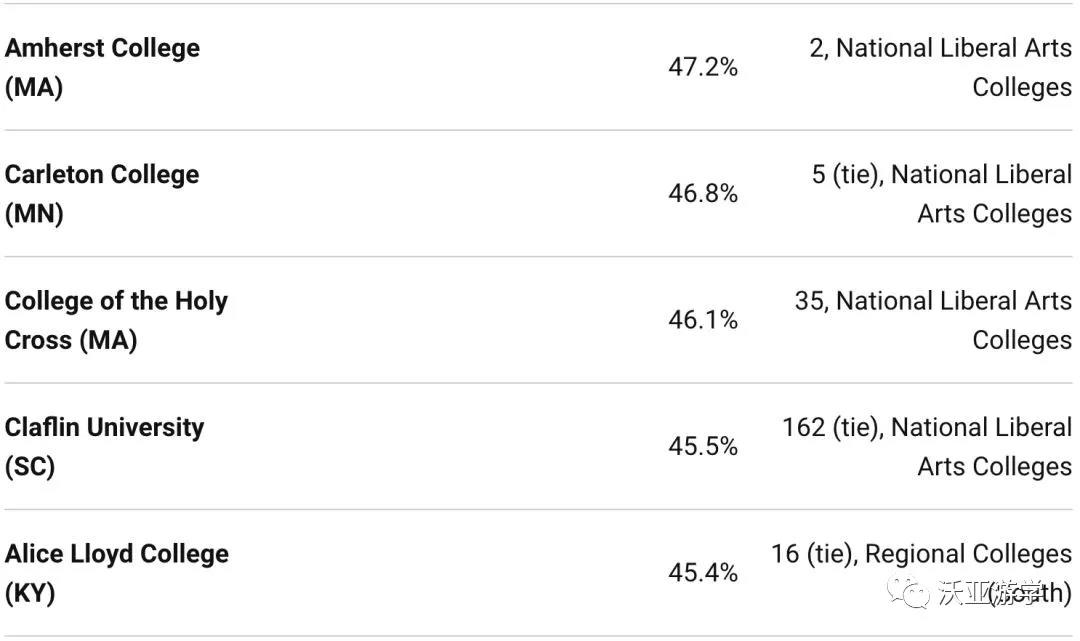This screenshot has width=1080, height=641.
Task: Select Amherst's rank 2 National Liberal Arts text
Action: click(940, 67)
